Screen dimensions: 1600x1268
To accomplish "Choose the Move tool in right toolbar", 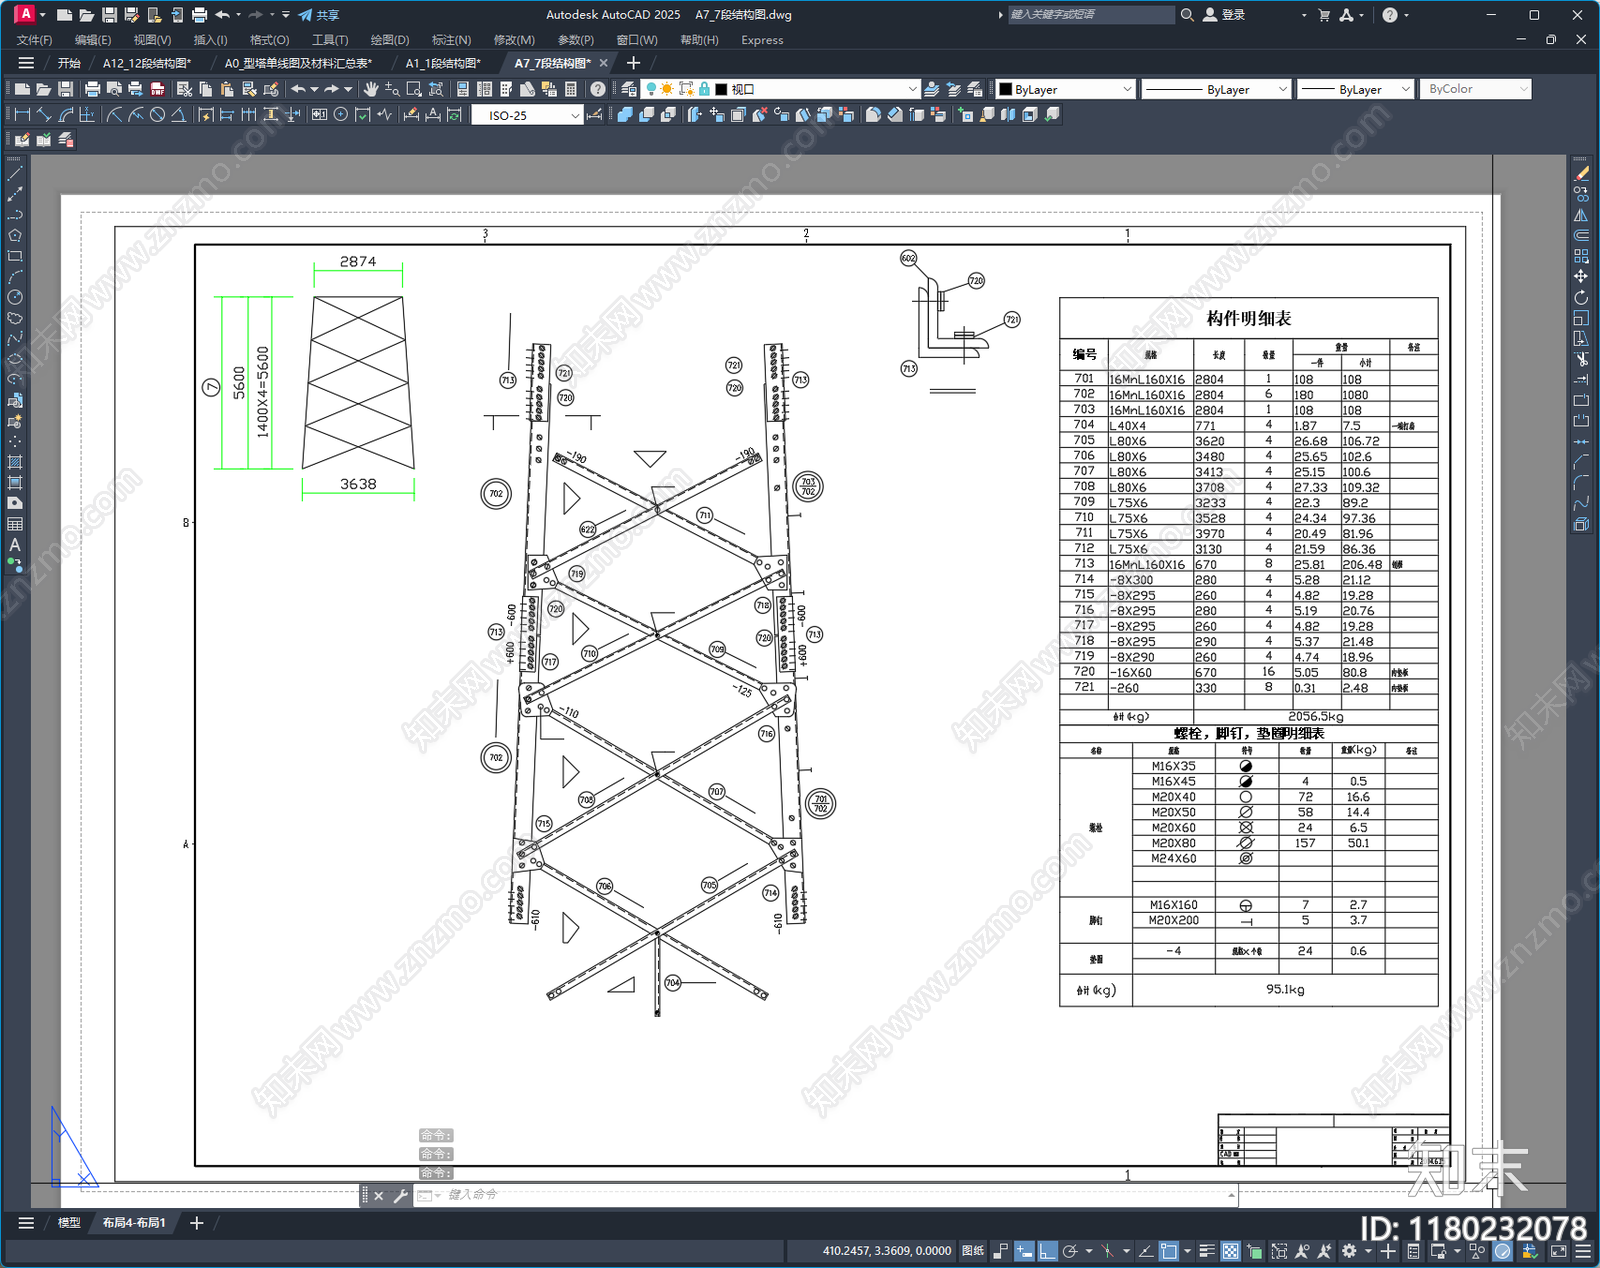I will tap(1581, 276).
